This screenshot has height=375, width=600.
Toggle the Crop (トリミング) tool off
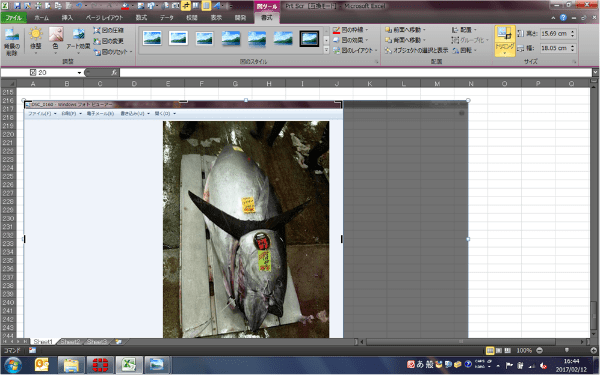coord(505,41)
